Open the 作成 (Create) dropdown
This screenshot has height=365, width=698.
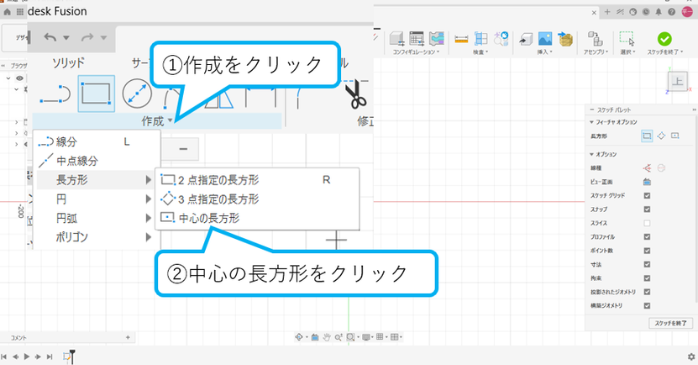[157, 121]
